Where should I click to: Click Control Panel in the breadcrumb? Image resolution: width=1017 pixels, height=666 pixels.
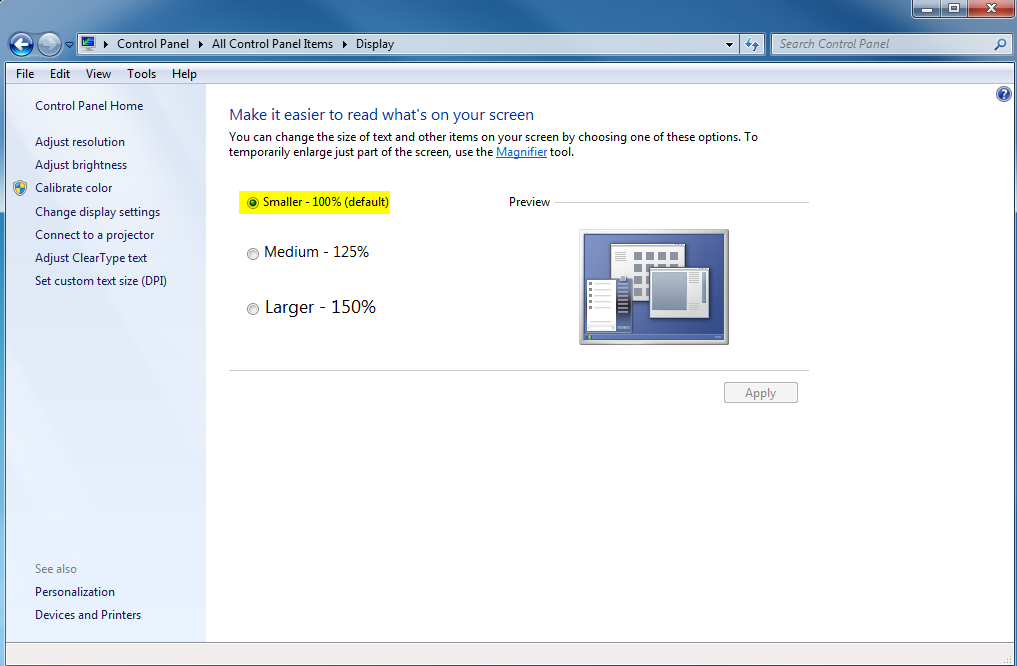153,44
